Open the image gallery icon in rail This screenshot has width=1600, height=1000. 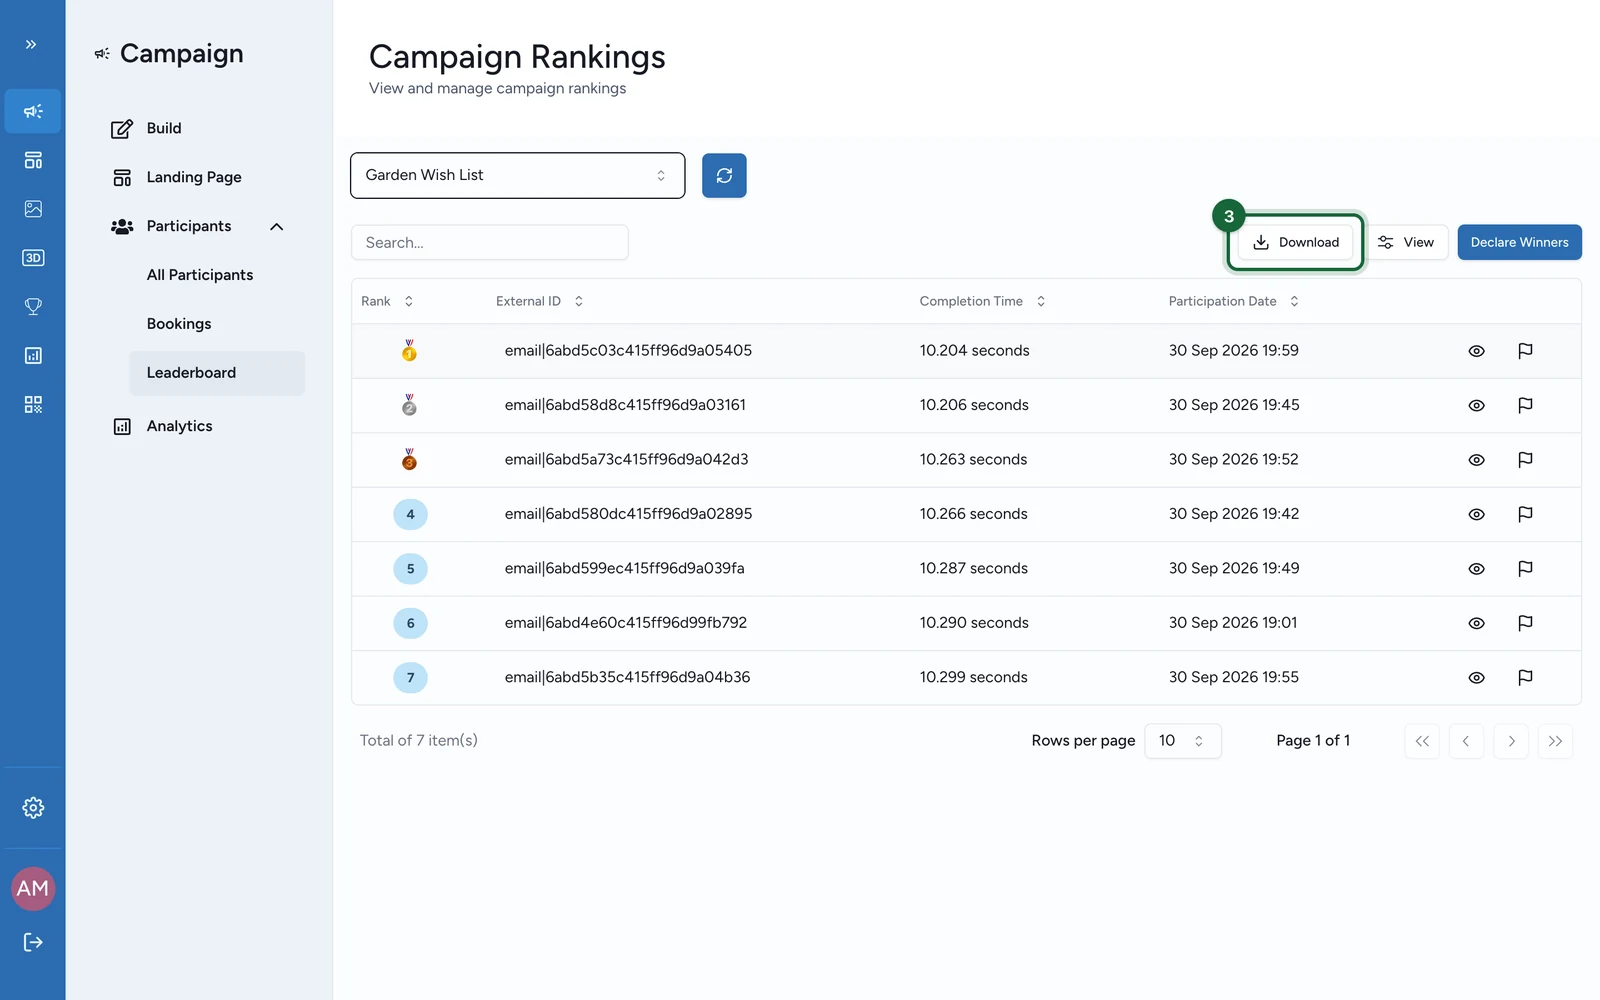pyautogui.click(x=33, y=209)
